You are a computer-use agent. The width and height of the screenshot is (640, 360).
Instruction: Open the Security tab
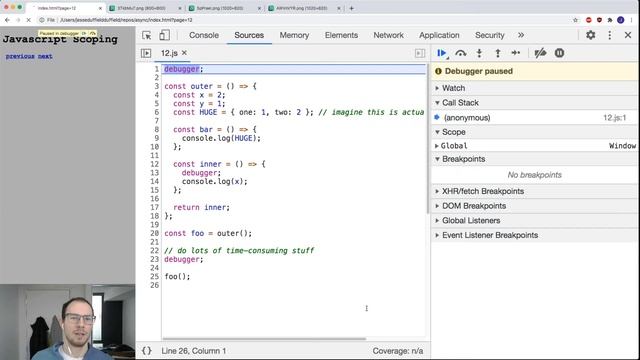489,35
